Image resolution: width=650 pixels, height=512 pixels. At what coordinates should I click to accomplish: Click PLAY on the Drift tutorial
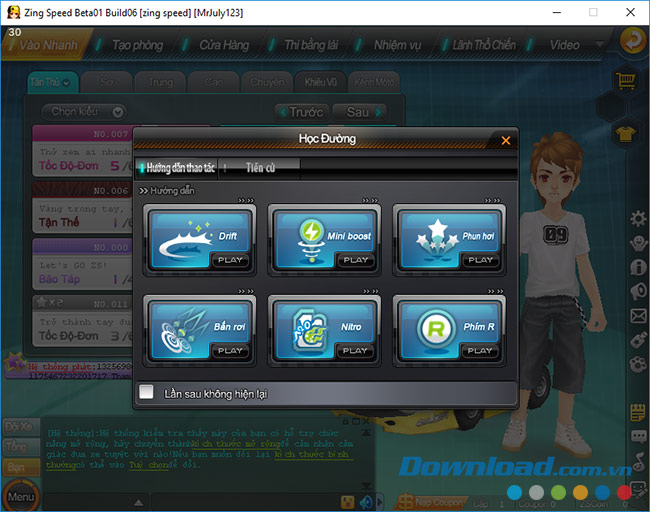coord(231,260)
